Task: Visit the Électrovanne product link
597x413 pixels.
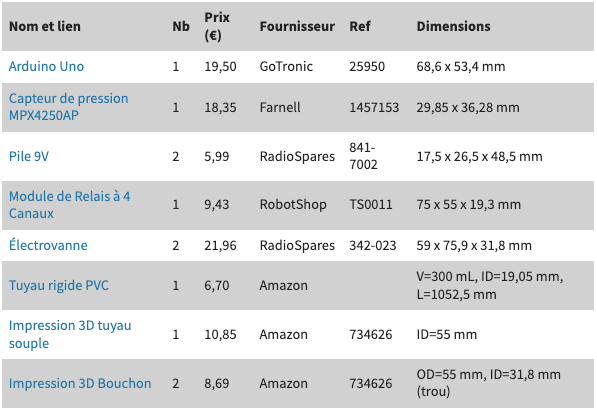Action: click(48, 245)
